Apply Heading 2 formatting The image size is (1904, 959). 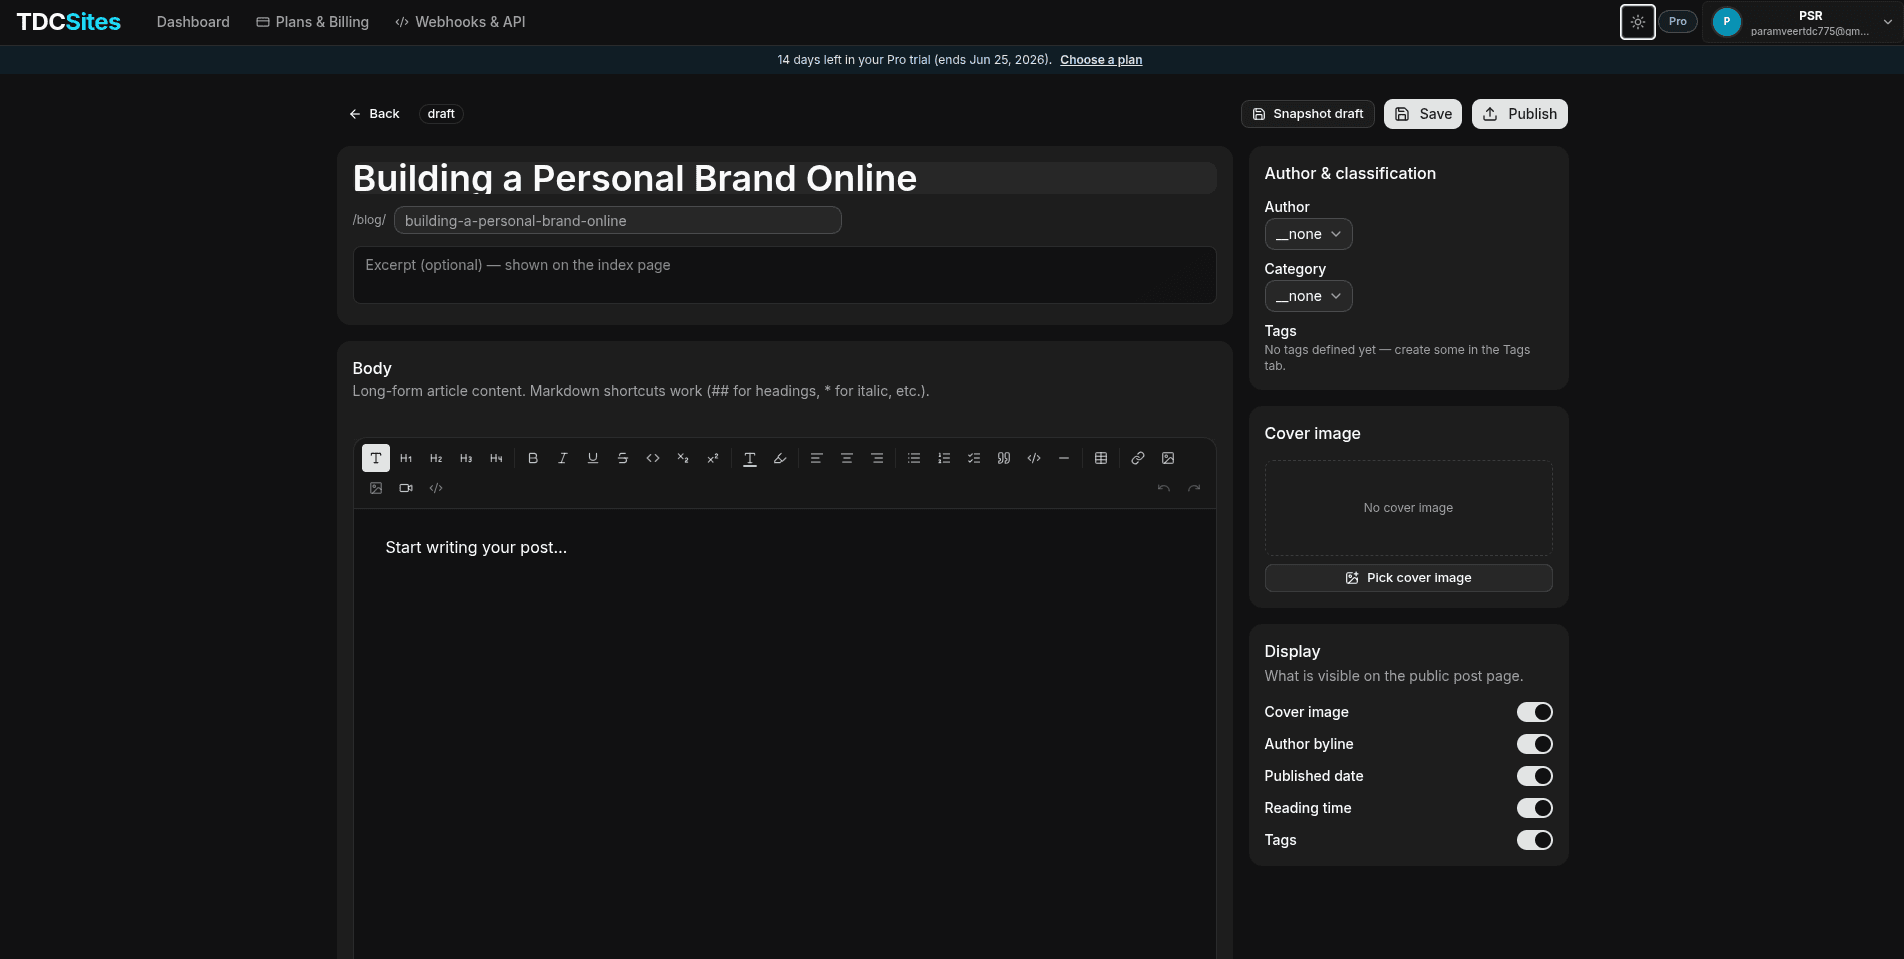pos(436,458)
